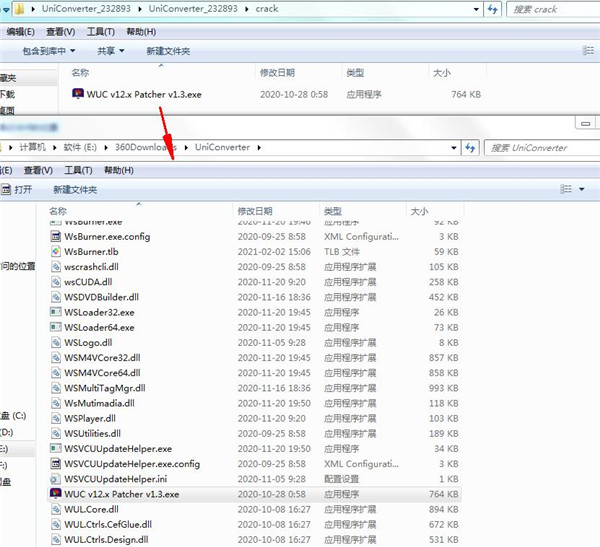This screenshot has height=547, width=600.
Task: Open 帮助(H) menu in crack window
Action: (x=141, y=32)
